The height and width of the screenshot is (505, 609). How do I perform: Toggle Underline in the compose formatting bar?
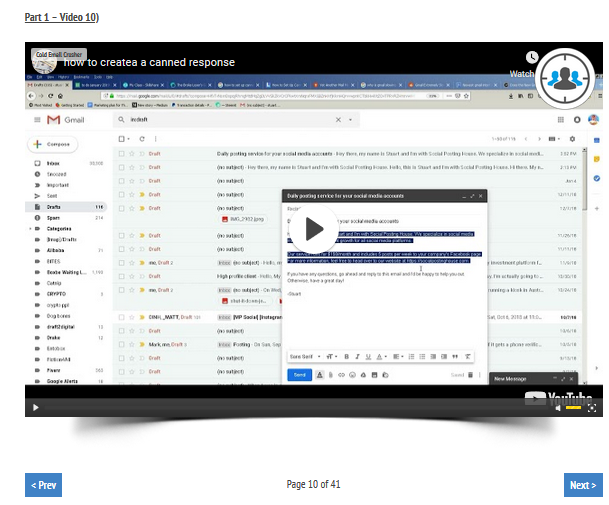pos(368,357)
